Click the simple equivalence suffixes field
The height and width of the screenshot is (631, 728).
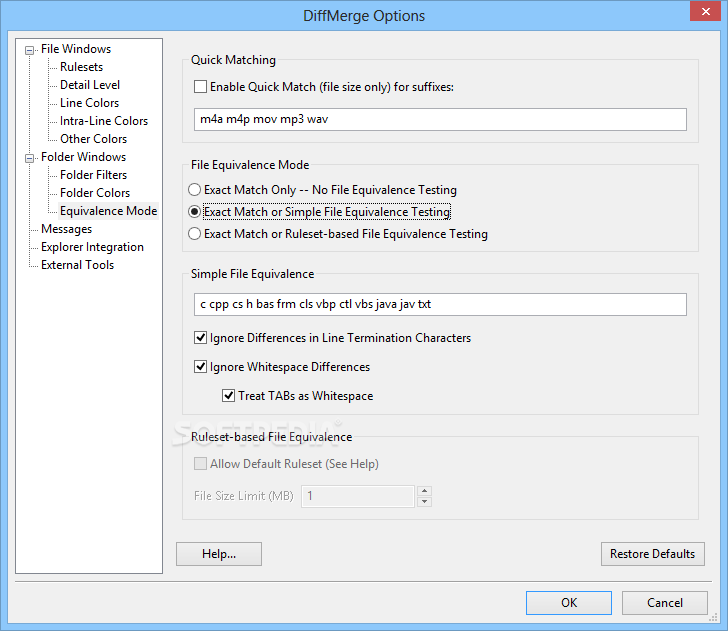coord(440,305)
